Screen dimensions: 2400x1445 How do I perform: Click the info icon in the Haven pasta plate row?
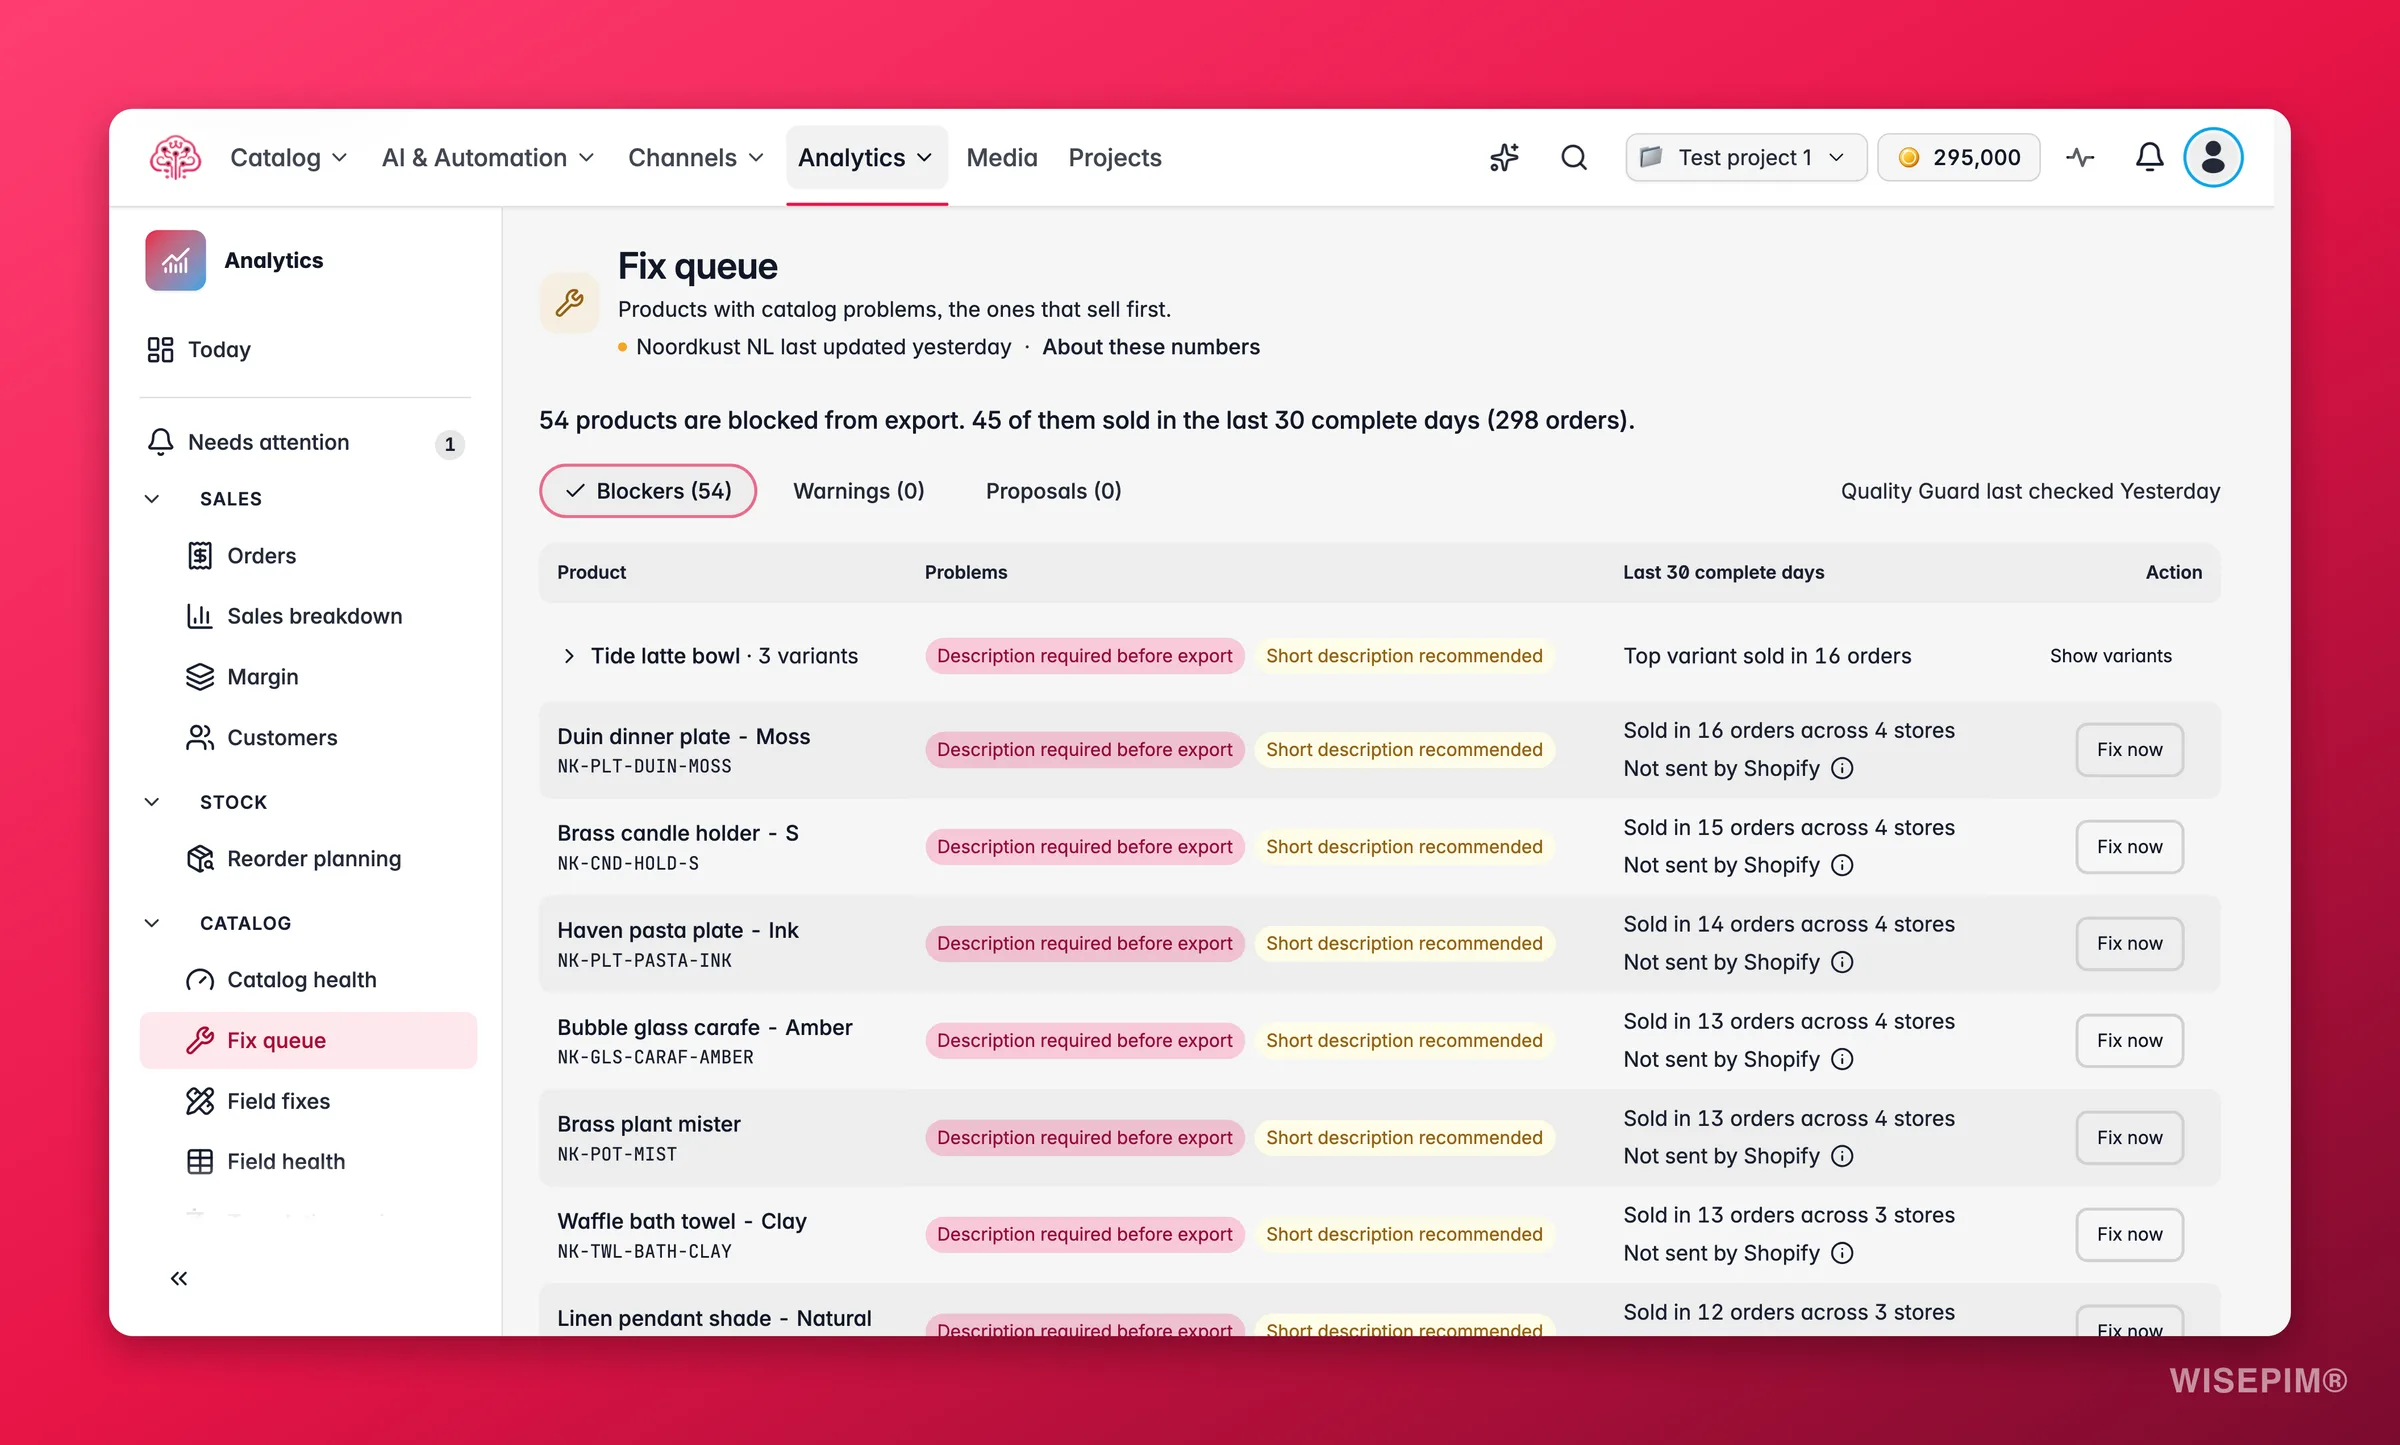(x=1842, y=962)
